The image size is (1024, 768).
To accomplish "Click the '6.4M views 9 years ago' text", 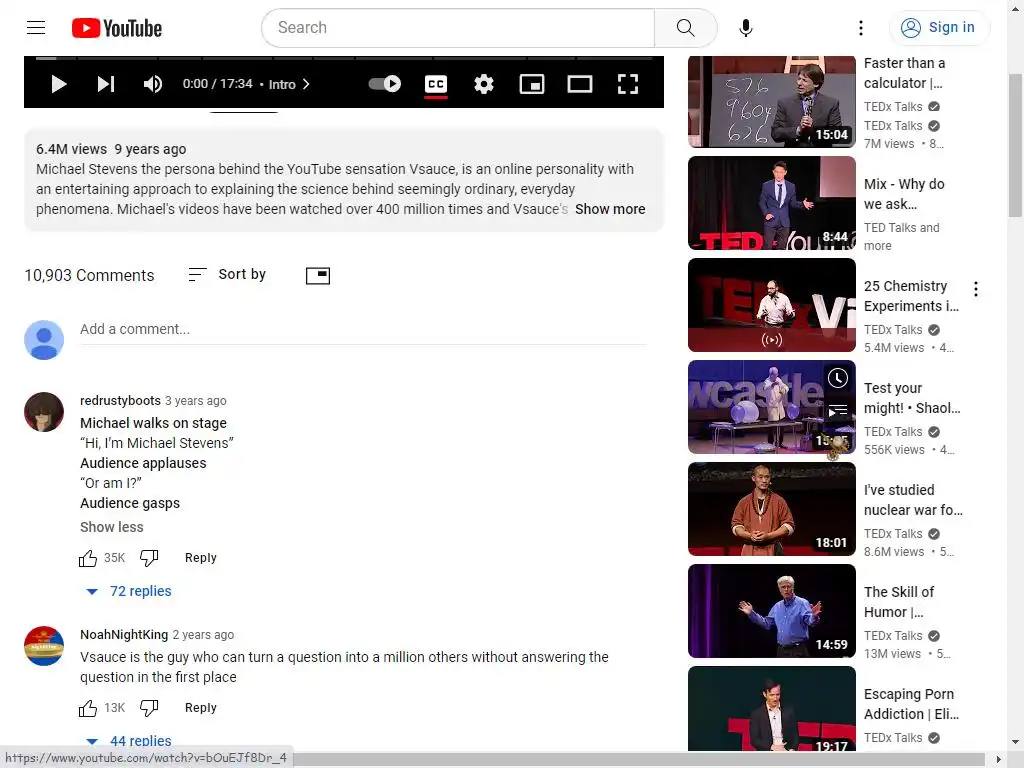I will (x=111, y=149).
